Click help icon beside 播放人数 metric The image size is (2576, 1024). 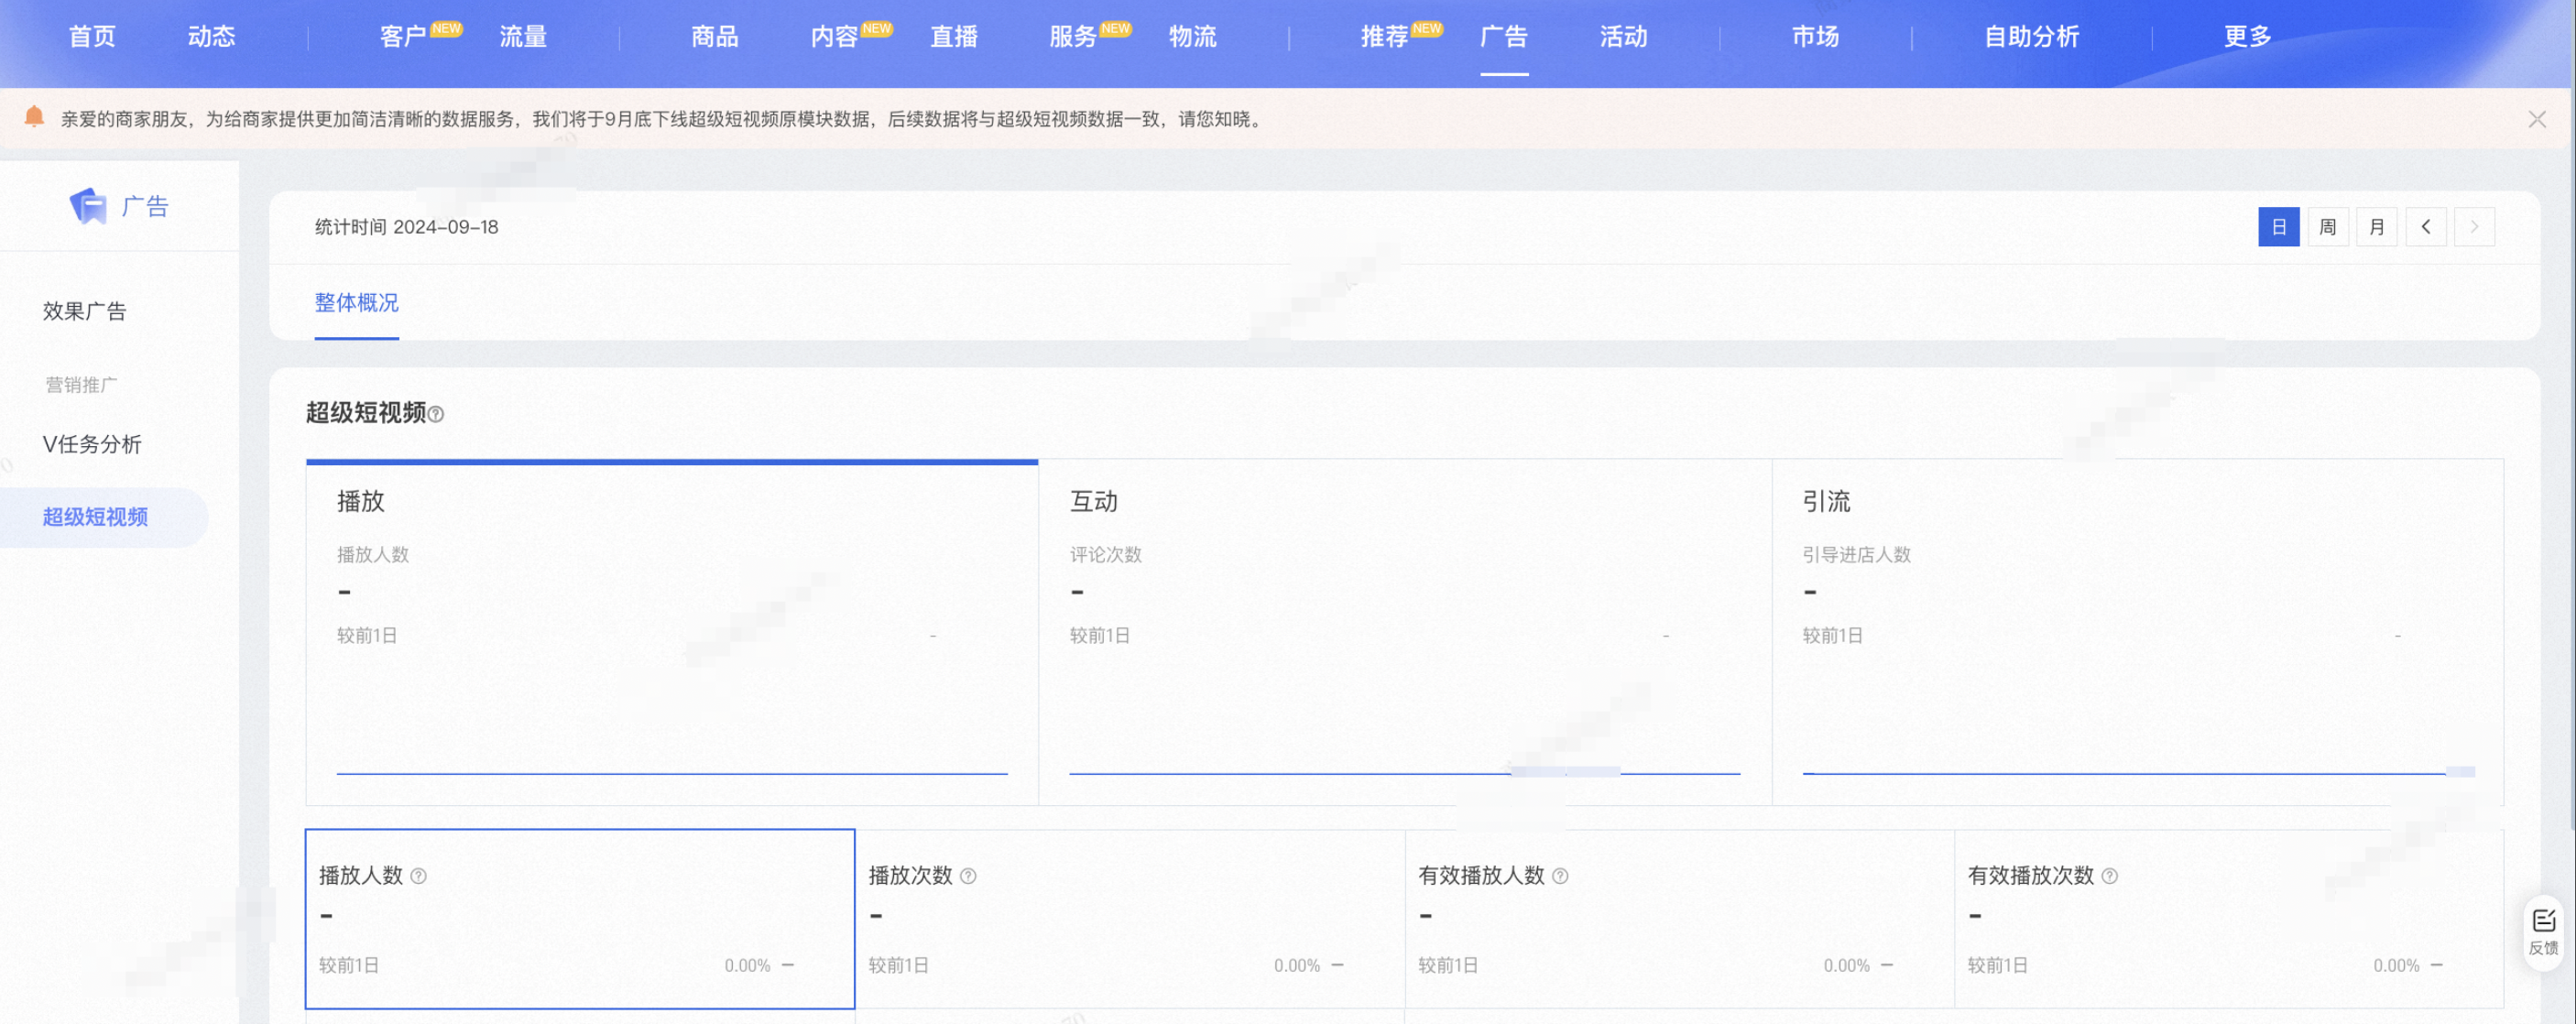[x=419, y=876]
